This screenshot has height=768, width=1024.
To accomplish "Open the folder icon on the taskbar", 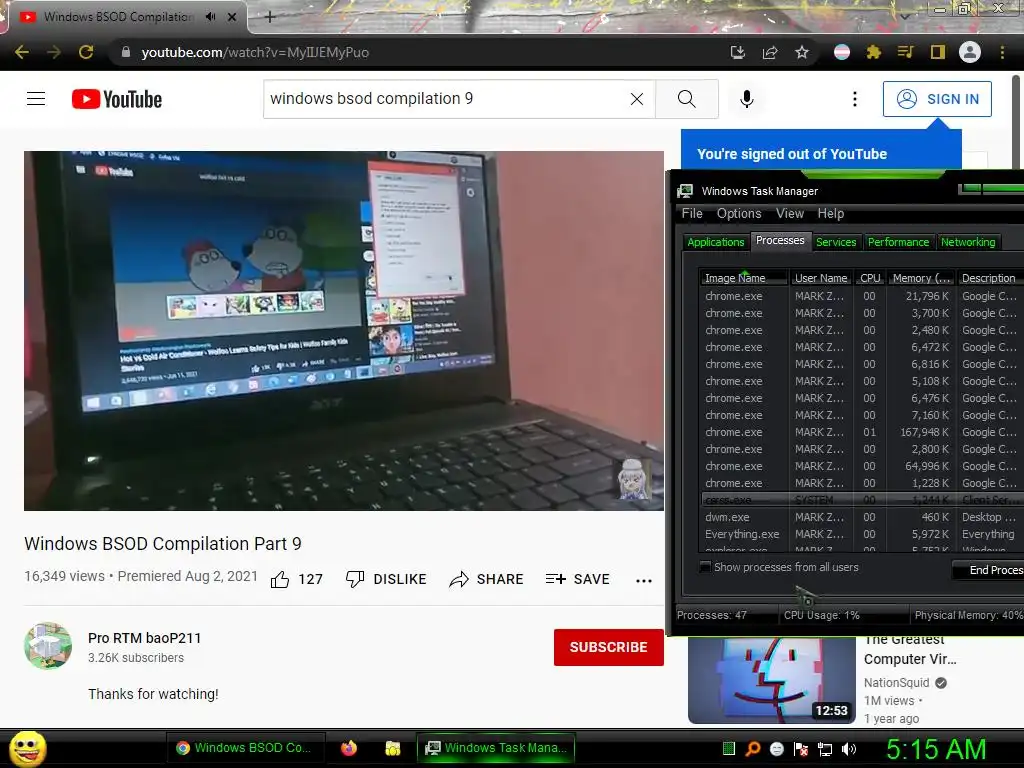I will (392, 748).
